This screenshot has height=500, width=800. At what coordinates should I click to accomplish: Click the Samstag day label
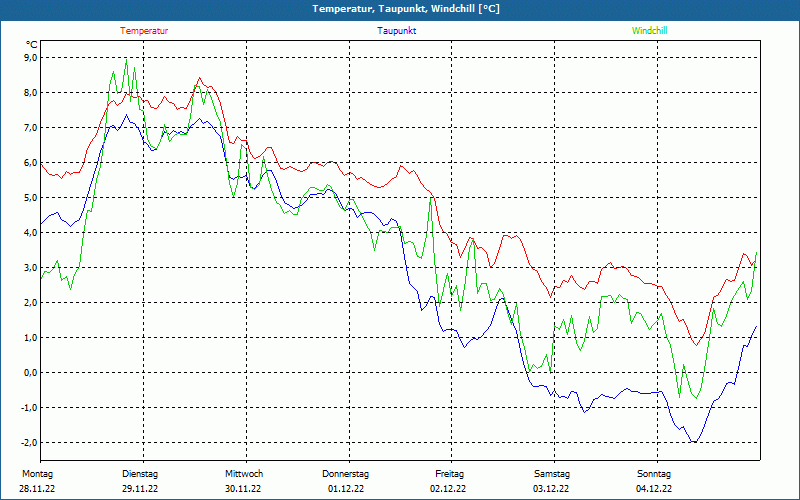pyautogui.click(x=552, y=474)
